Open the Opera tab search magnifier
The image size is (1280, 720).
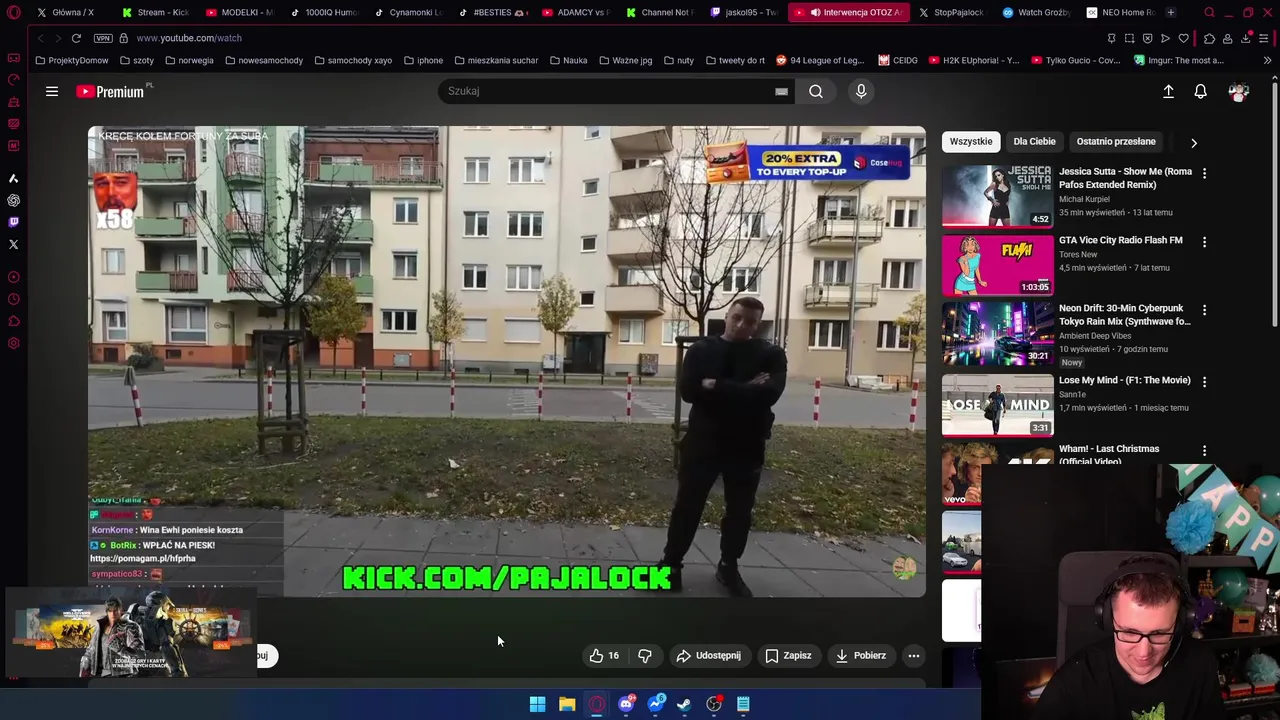tap(1209, 12)
